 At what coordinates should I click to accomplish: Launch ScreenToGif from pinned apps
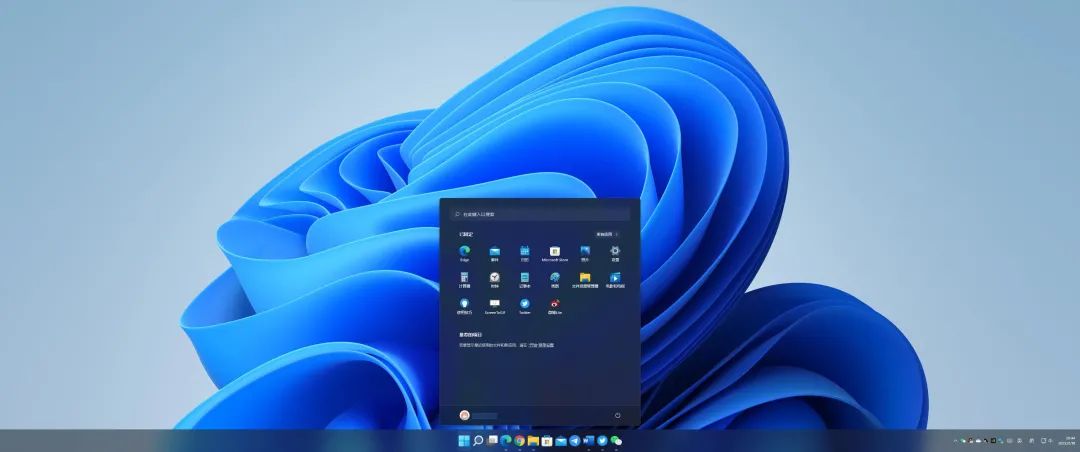tap(495, 307)
